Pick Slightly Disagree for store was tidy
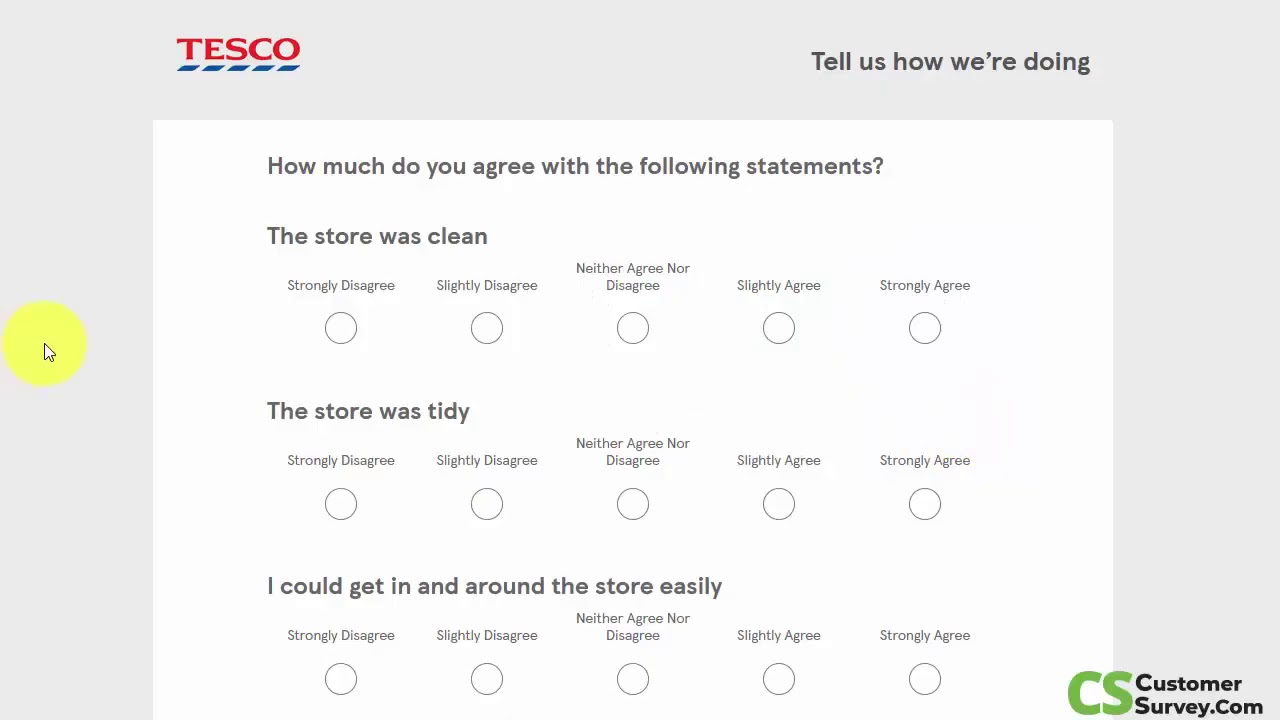 (487, 504)
